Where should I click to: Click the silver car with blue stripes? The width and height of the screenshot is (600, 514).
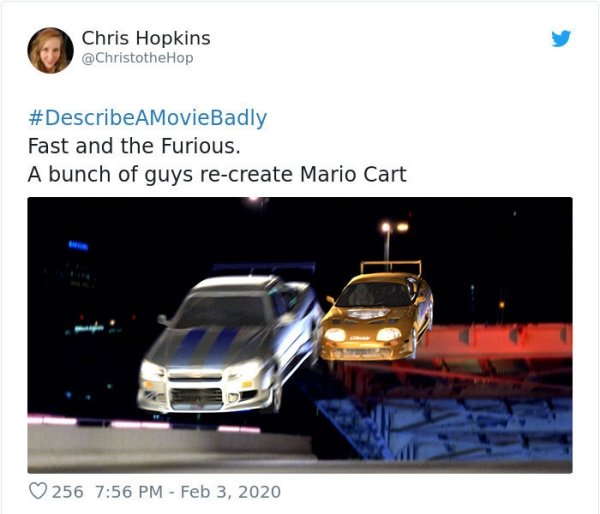click(x=230, y=344)
